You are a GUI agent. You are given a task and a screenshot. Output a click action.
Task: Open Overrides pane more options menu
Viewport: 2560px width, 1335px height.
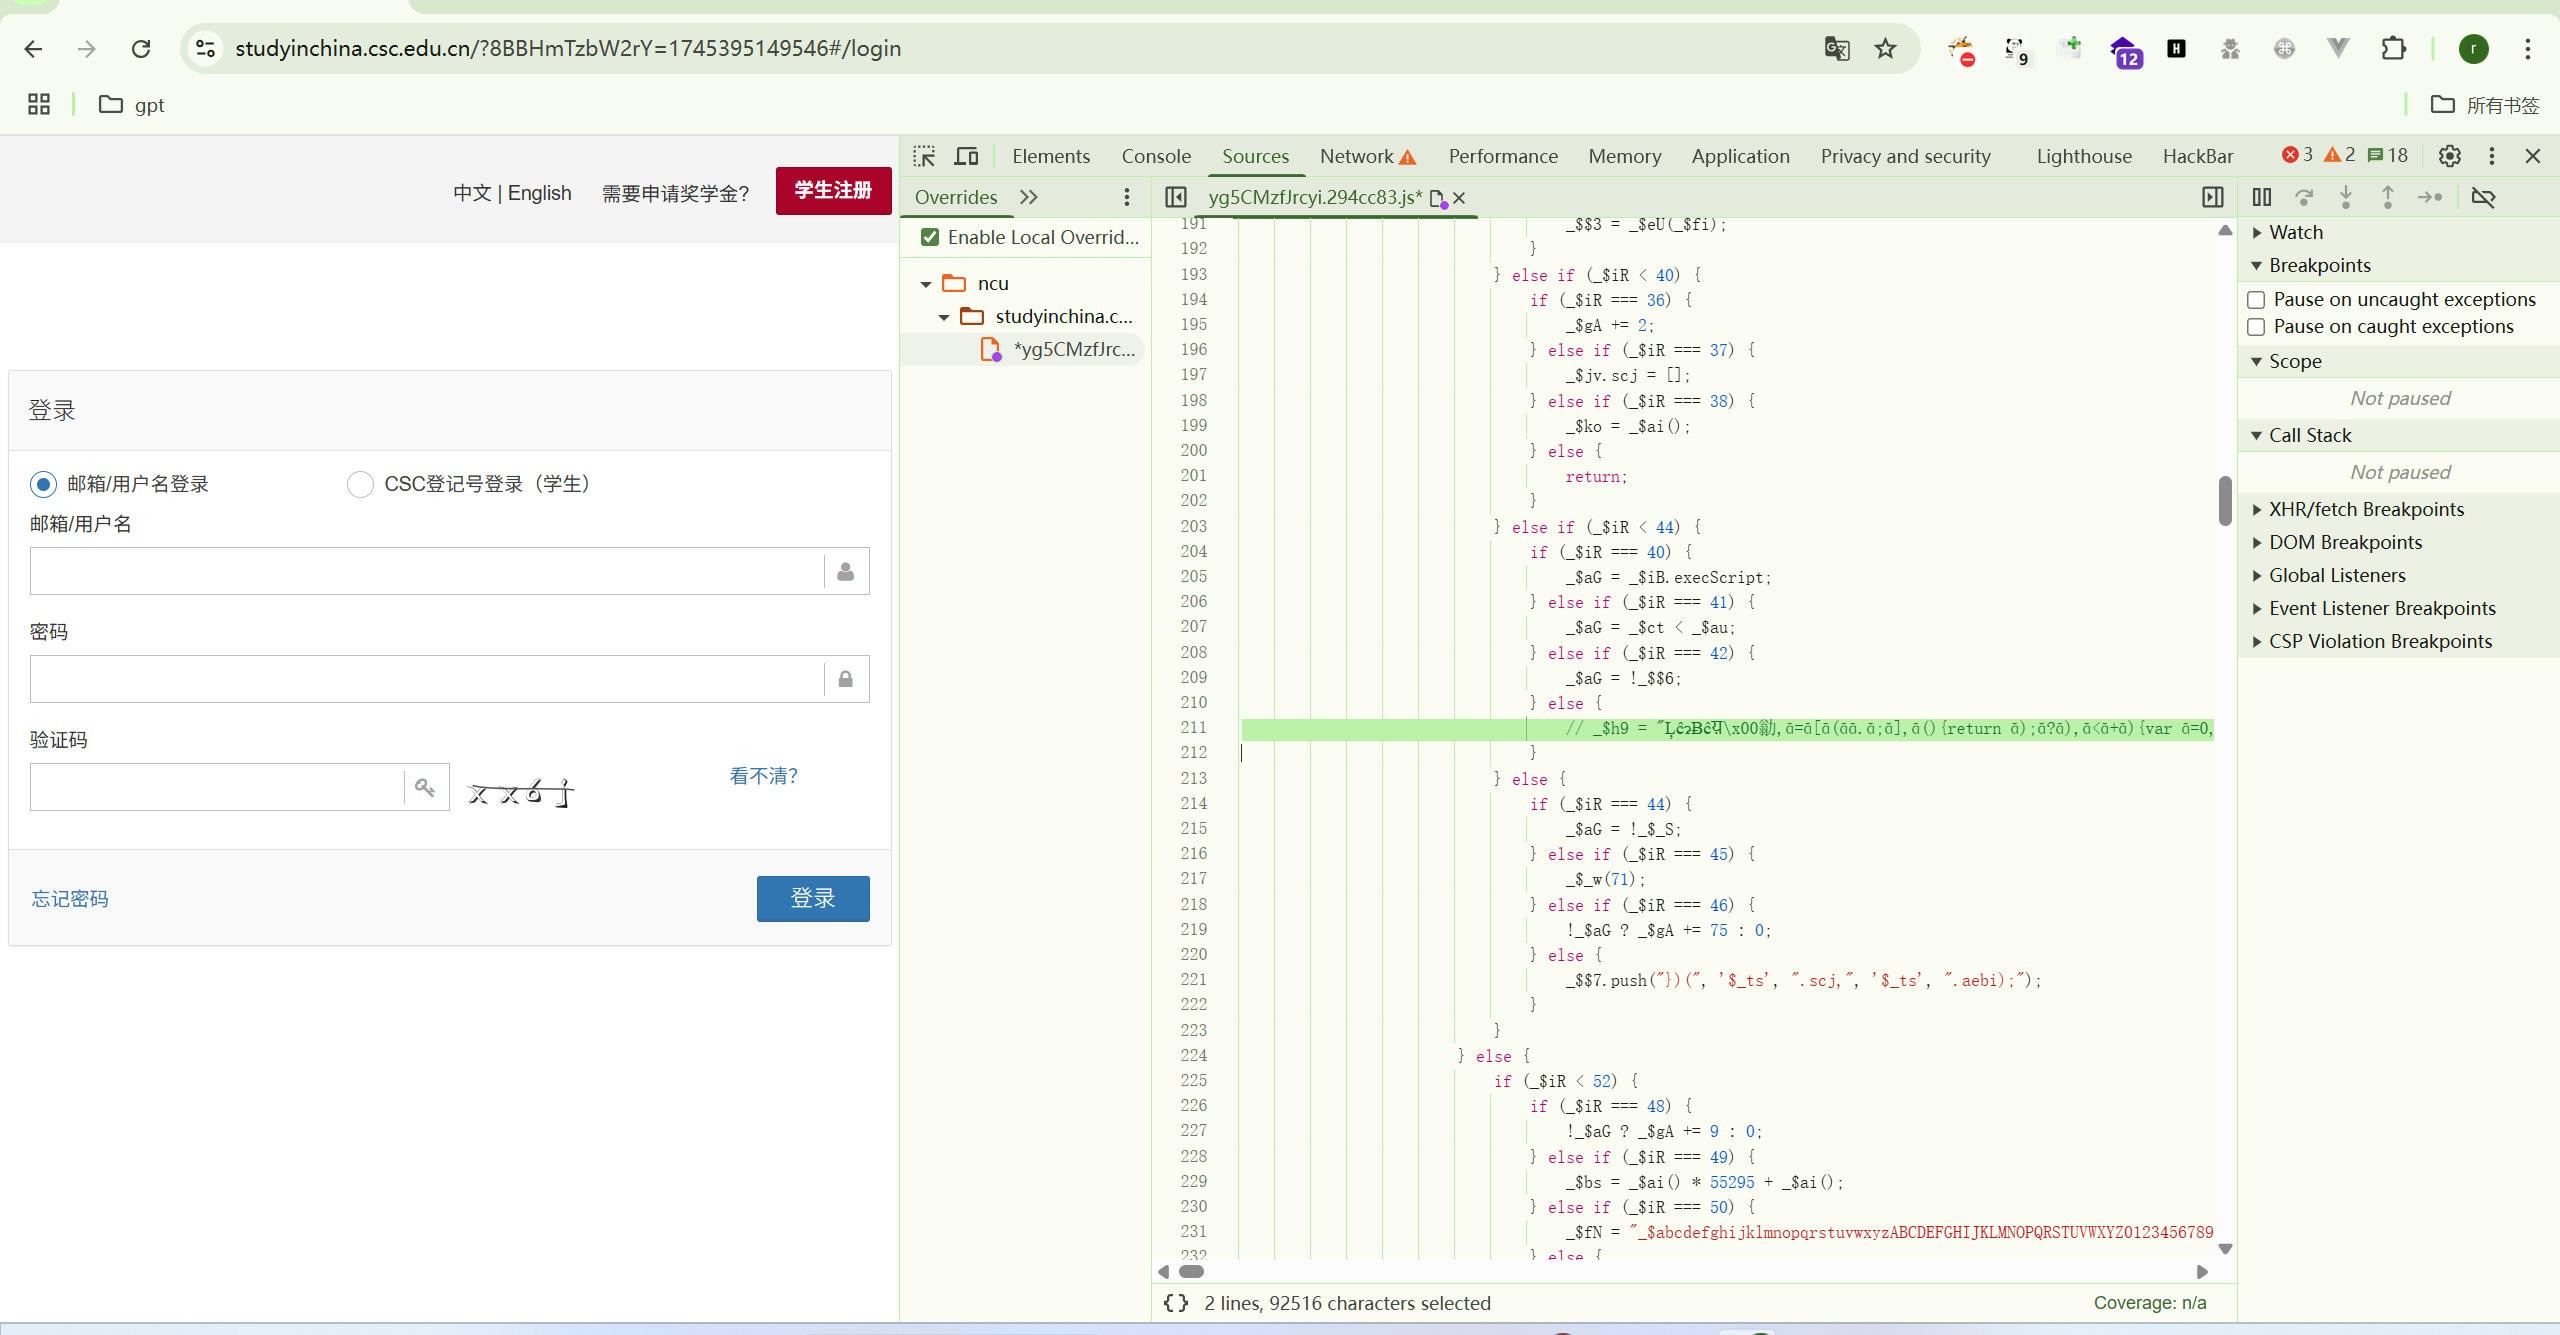click(1127, 197)
